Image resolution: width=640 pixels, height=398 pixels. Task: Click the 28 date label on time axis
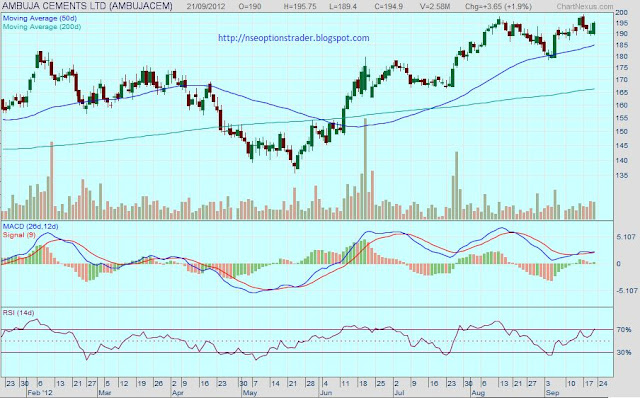(310, 384)
